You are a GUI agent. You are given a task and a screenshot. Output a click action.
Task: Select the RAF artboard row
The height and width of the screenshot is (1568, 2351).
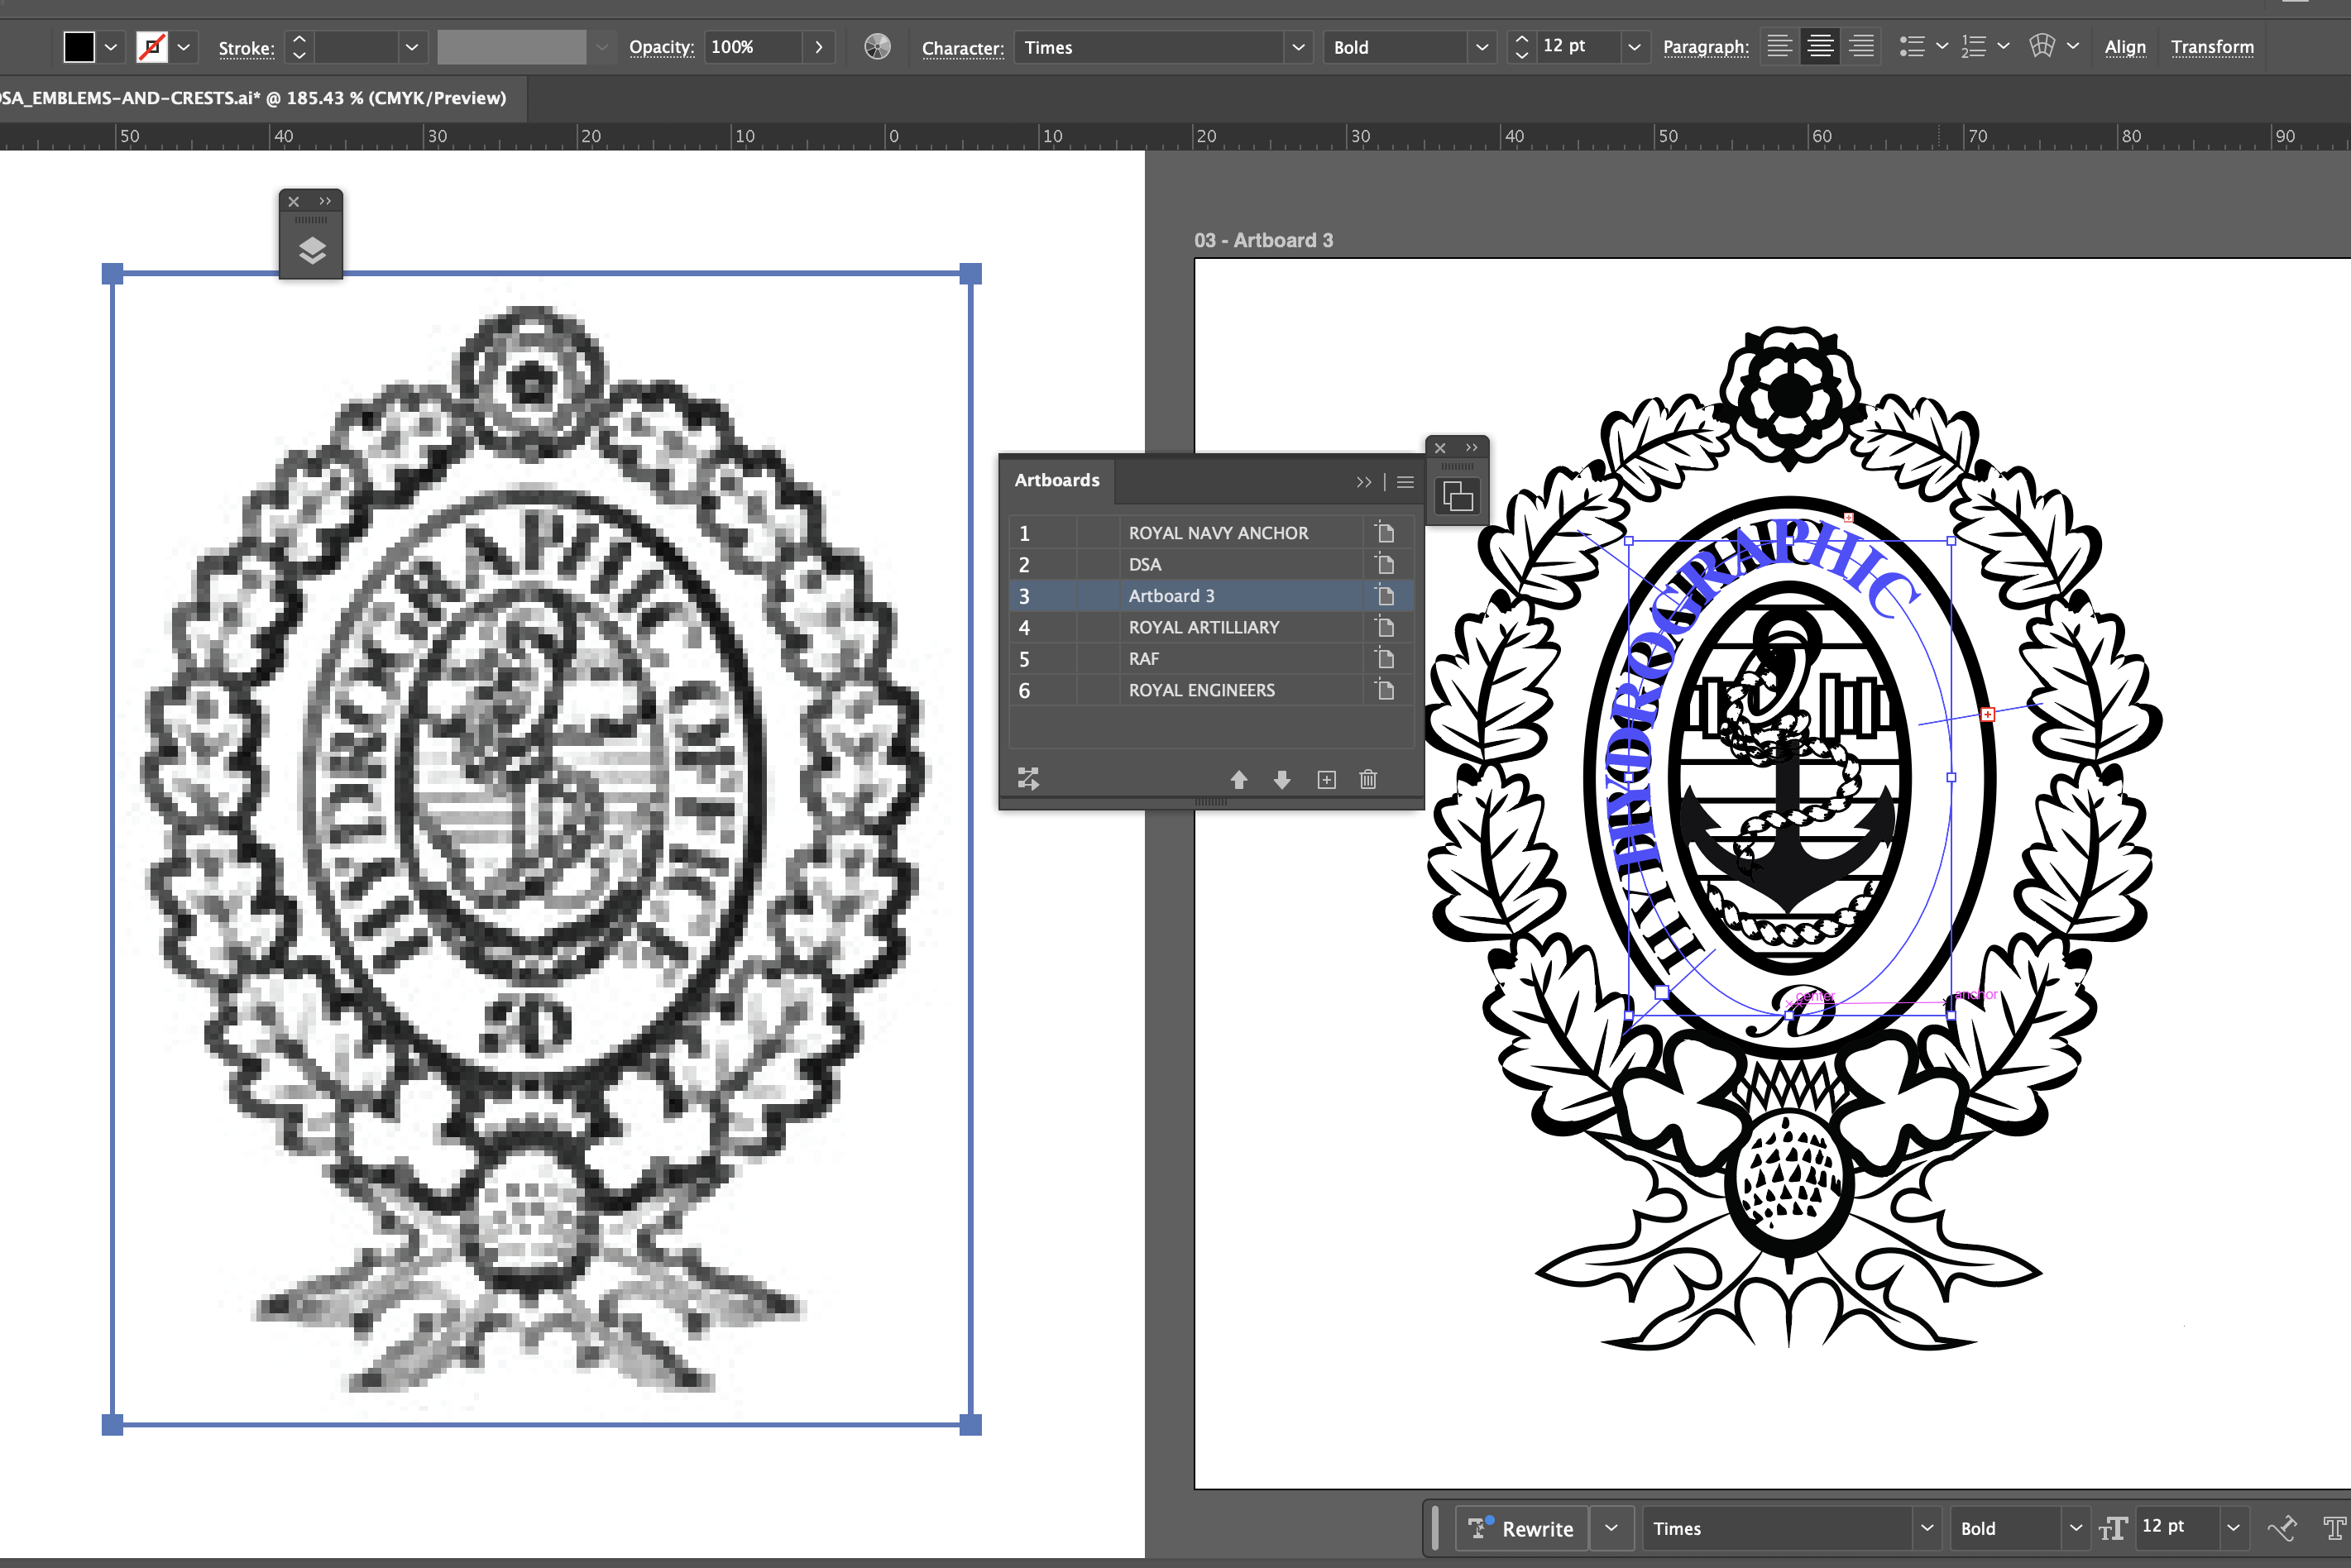1211,658
